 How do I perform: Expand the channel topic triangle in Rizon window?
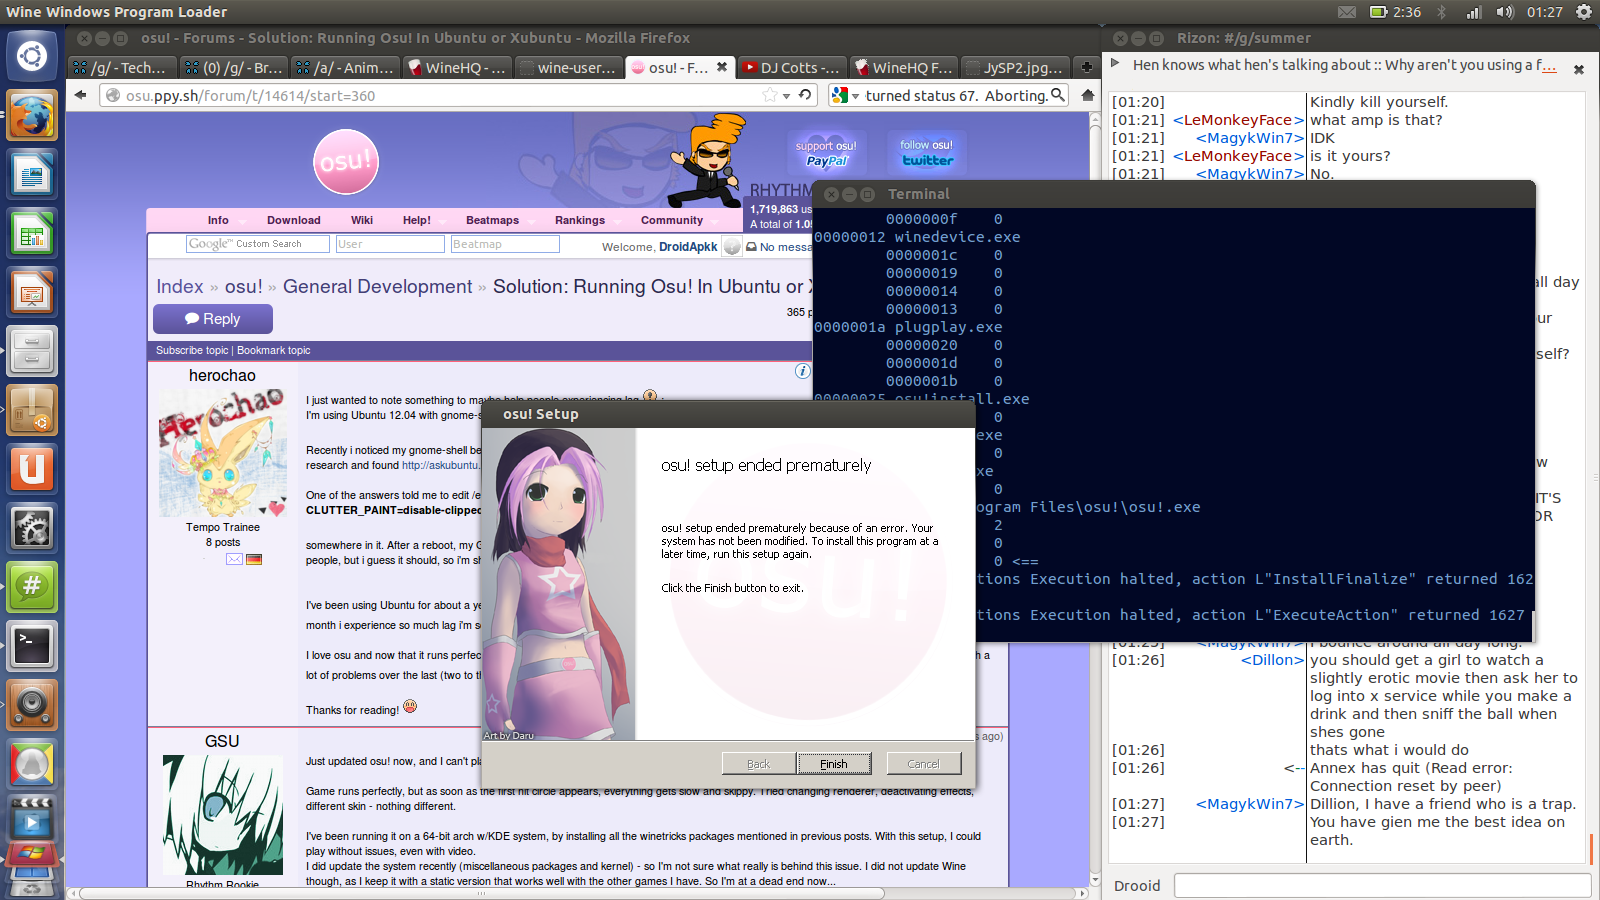pos(1116,64)
